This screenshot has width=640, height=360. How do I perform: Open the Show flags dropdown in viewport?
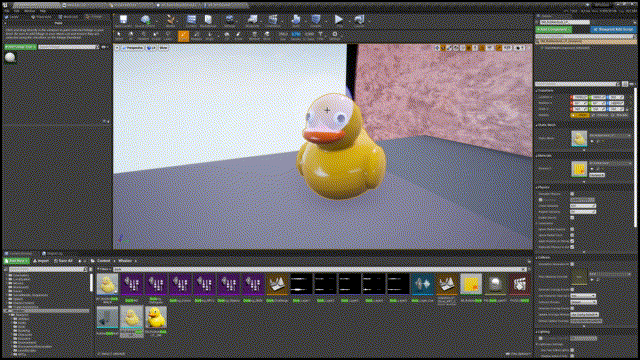tap(163, 48)
